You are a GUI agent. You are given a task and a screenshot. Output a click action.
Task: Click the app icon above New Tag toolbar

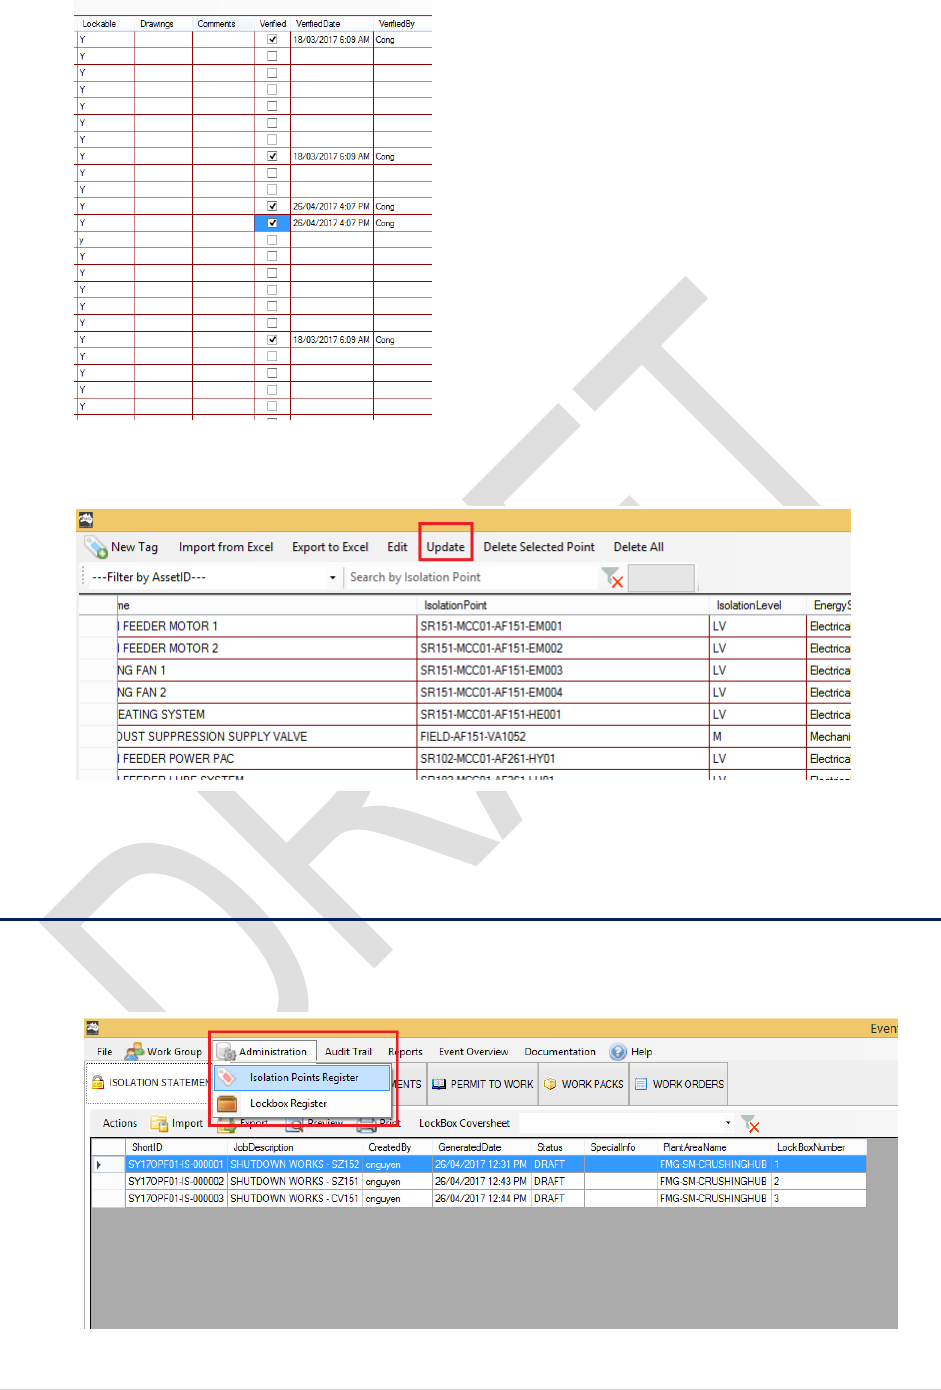click(x=86, y=520)
